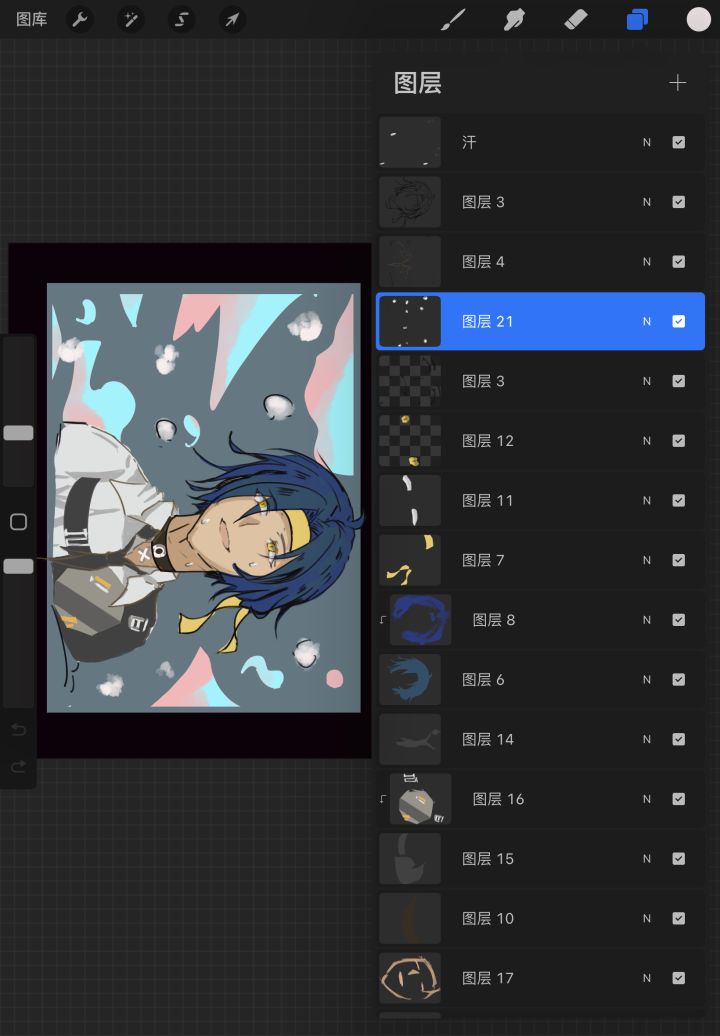
Task: Select the Eraser tool
Action: point(575,20)
